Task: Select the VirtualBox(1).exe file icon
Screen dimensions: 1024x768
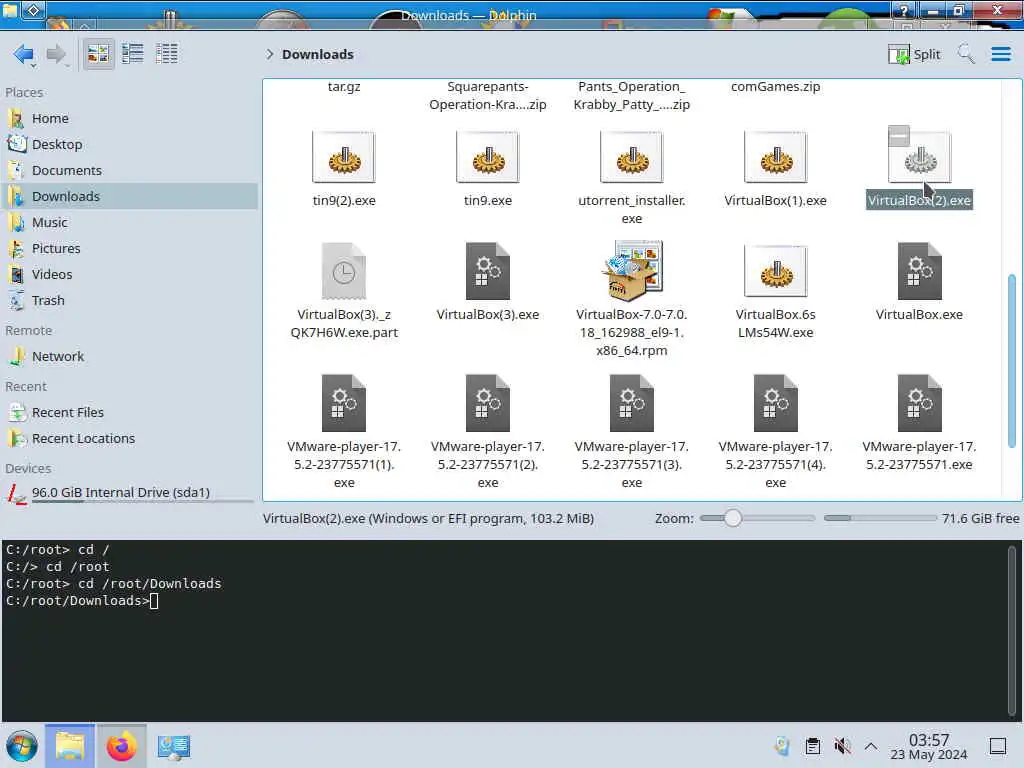Action: (x=775, y=157)
